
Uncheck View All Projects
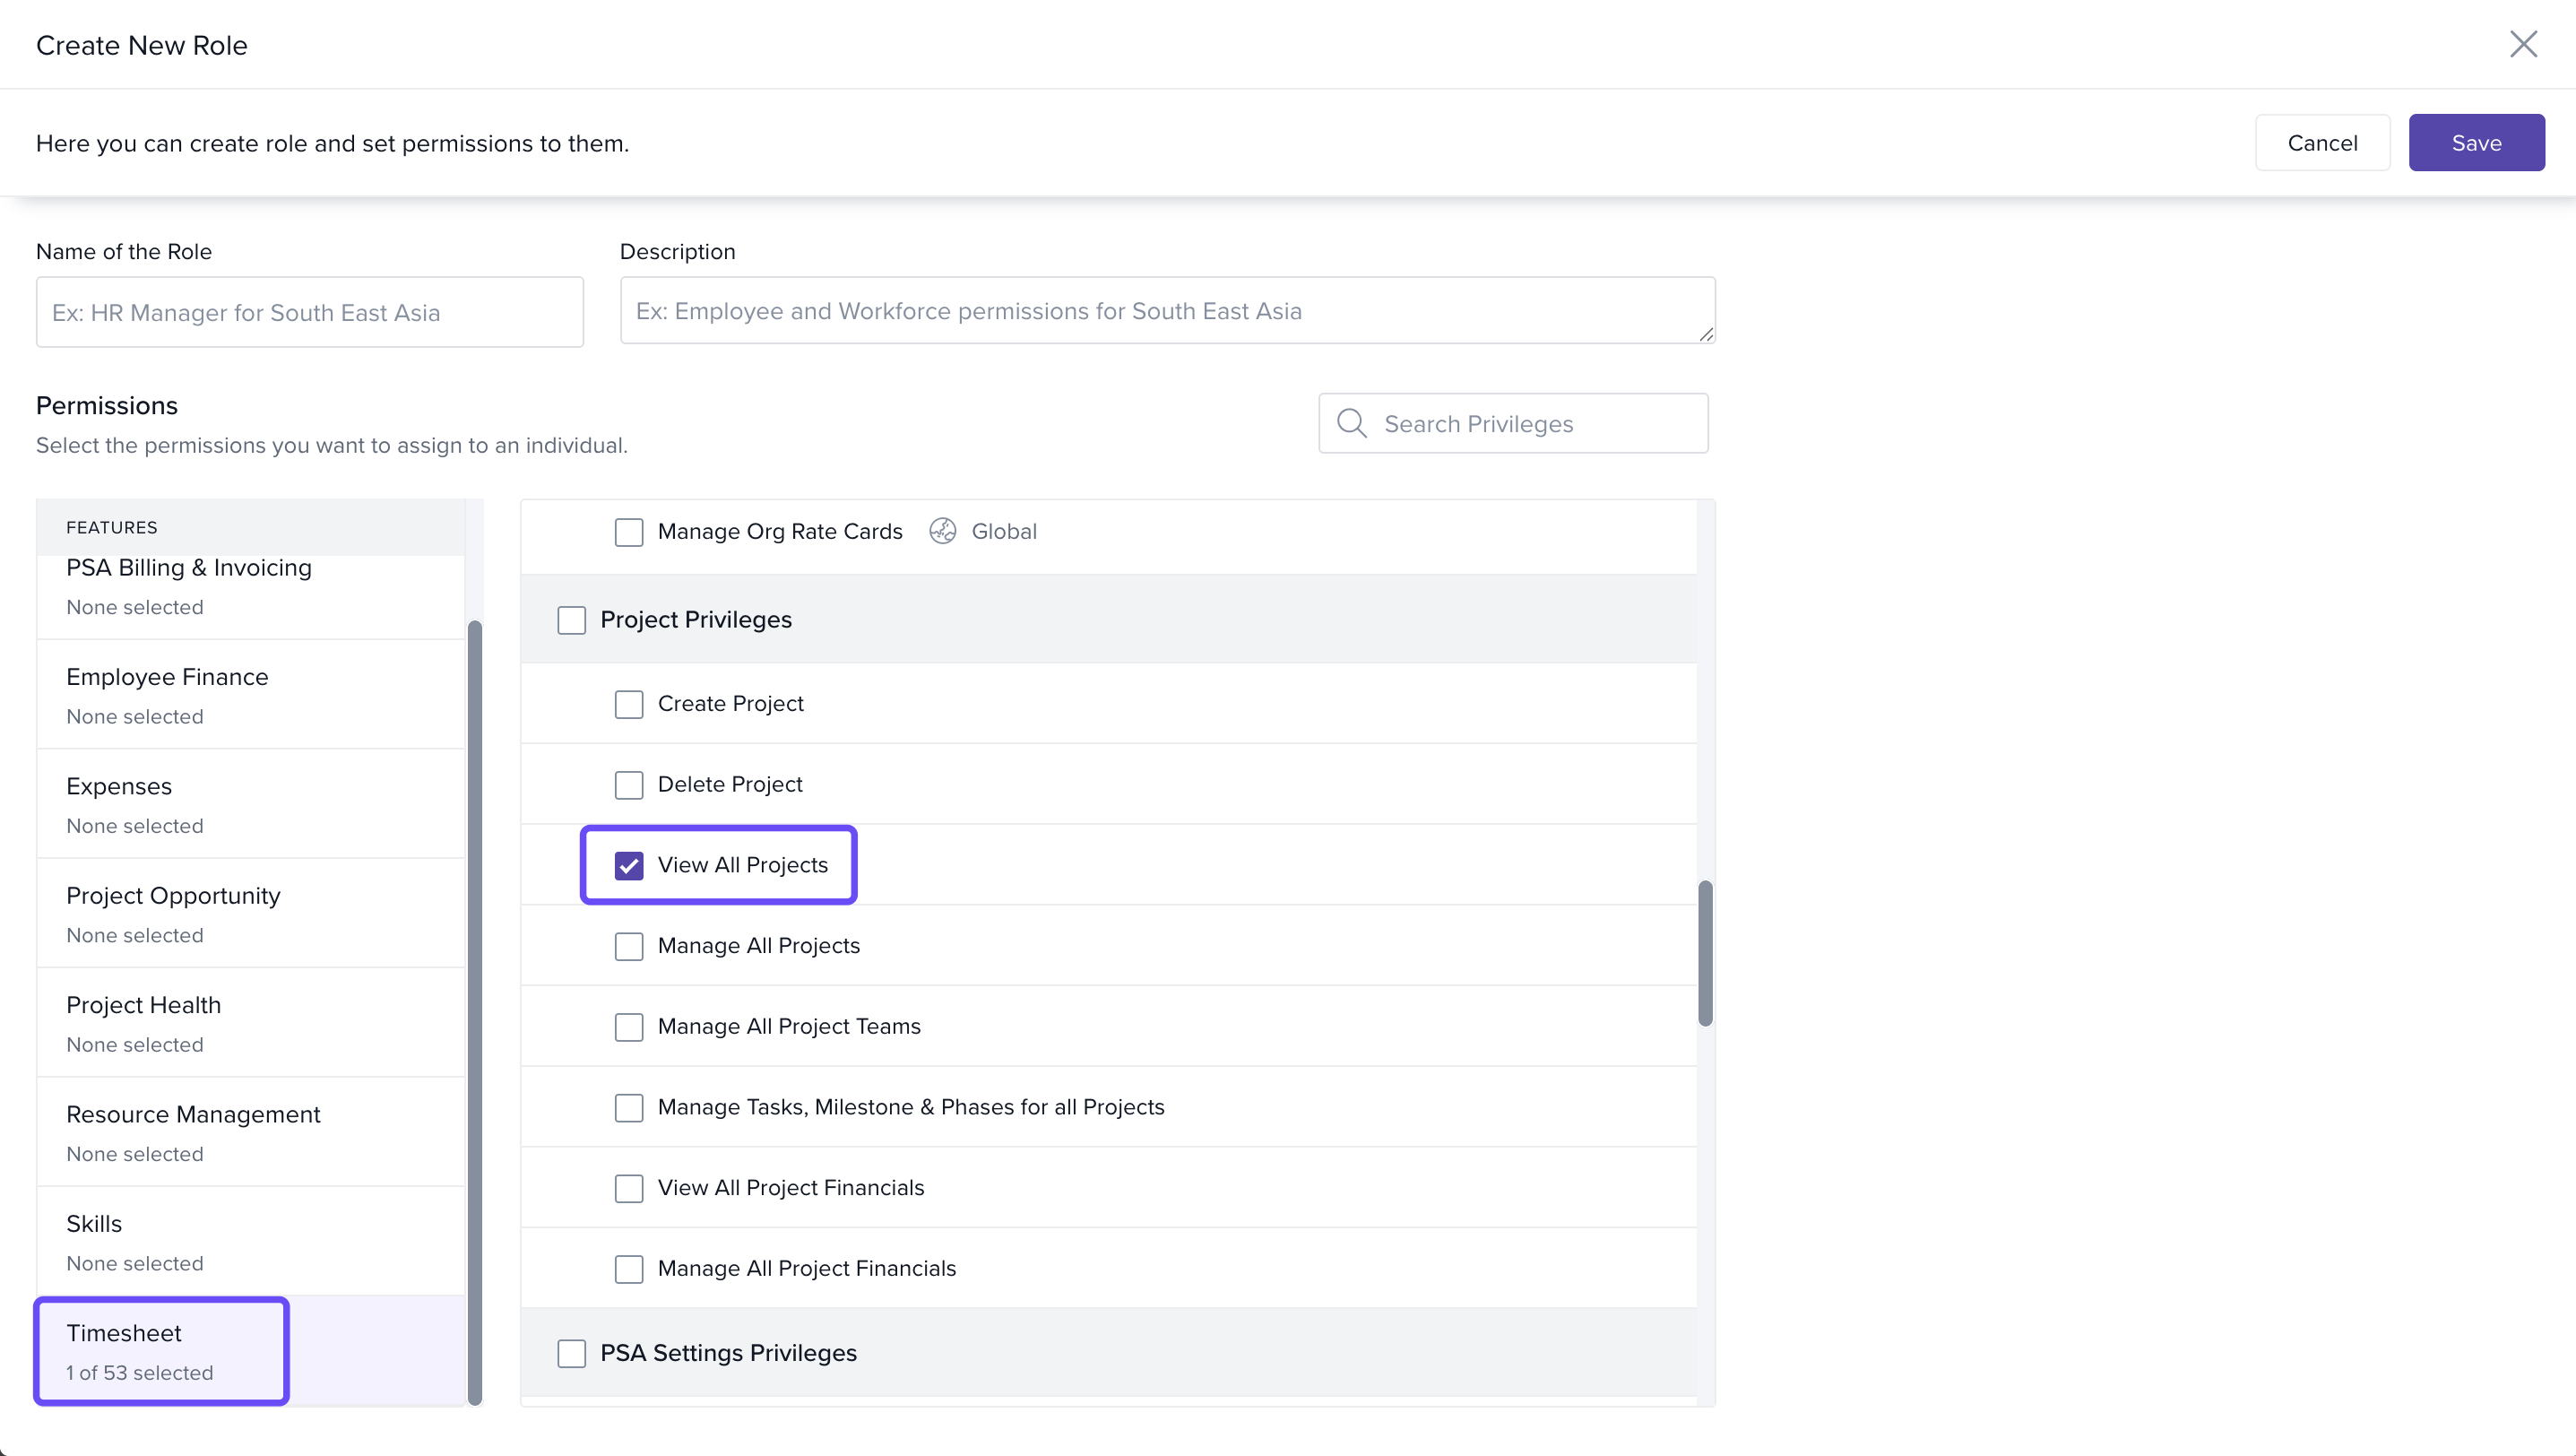tap(628, 865)
